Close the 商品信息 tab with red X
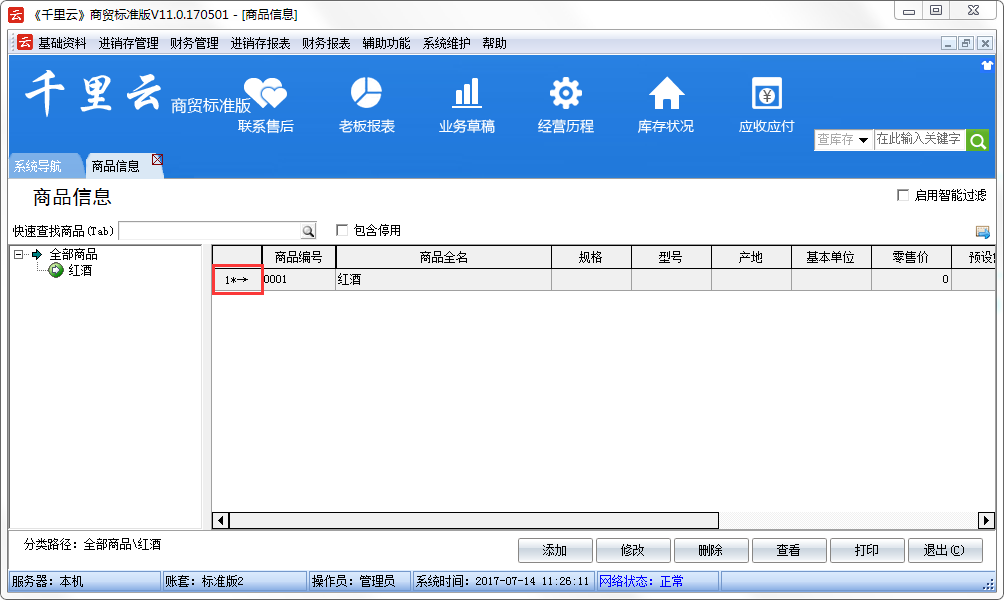Screen dimensions: 1004x600 (x=157, y=160)
